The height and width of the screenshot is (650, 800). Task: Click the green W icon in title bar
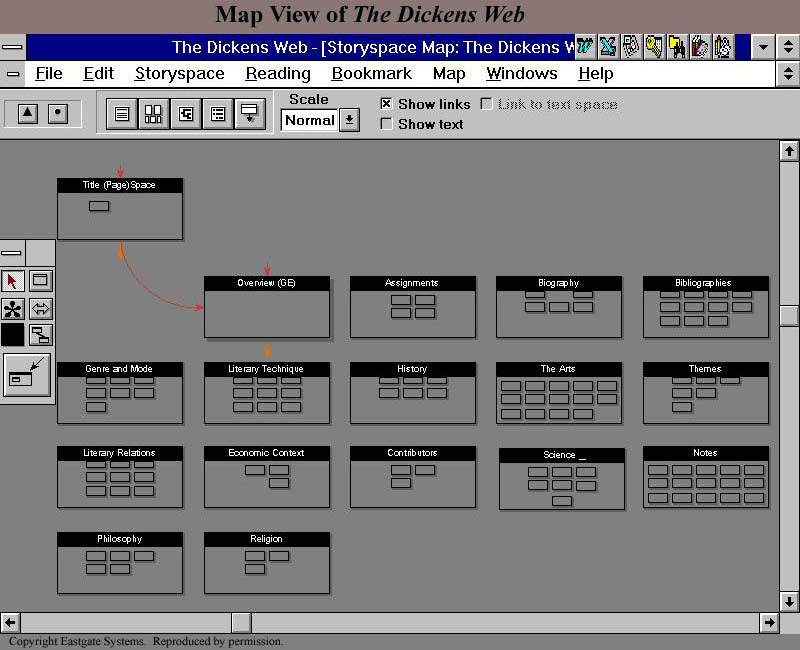click(585, 47)
